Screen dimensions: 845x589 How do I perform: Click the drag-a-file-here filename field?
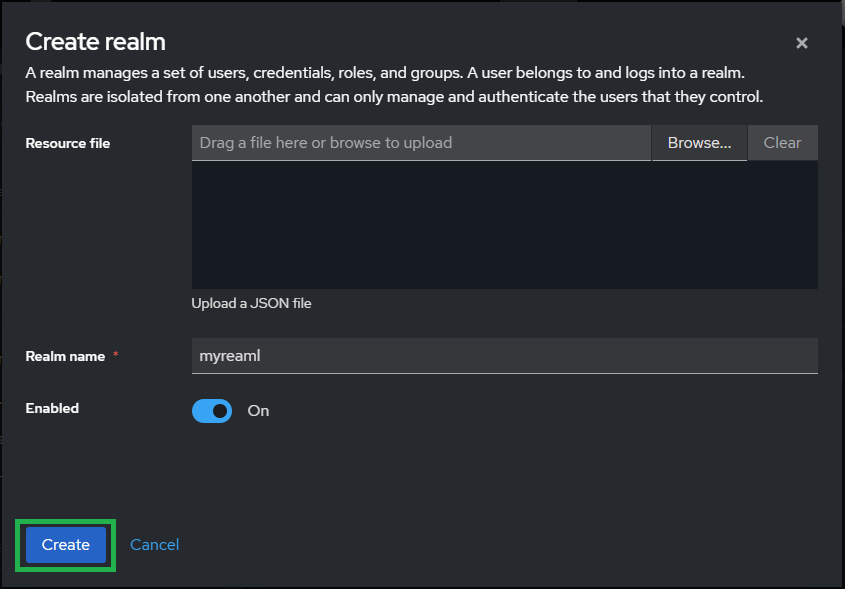(x=421, y=143)
